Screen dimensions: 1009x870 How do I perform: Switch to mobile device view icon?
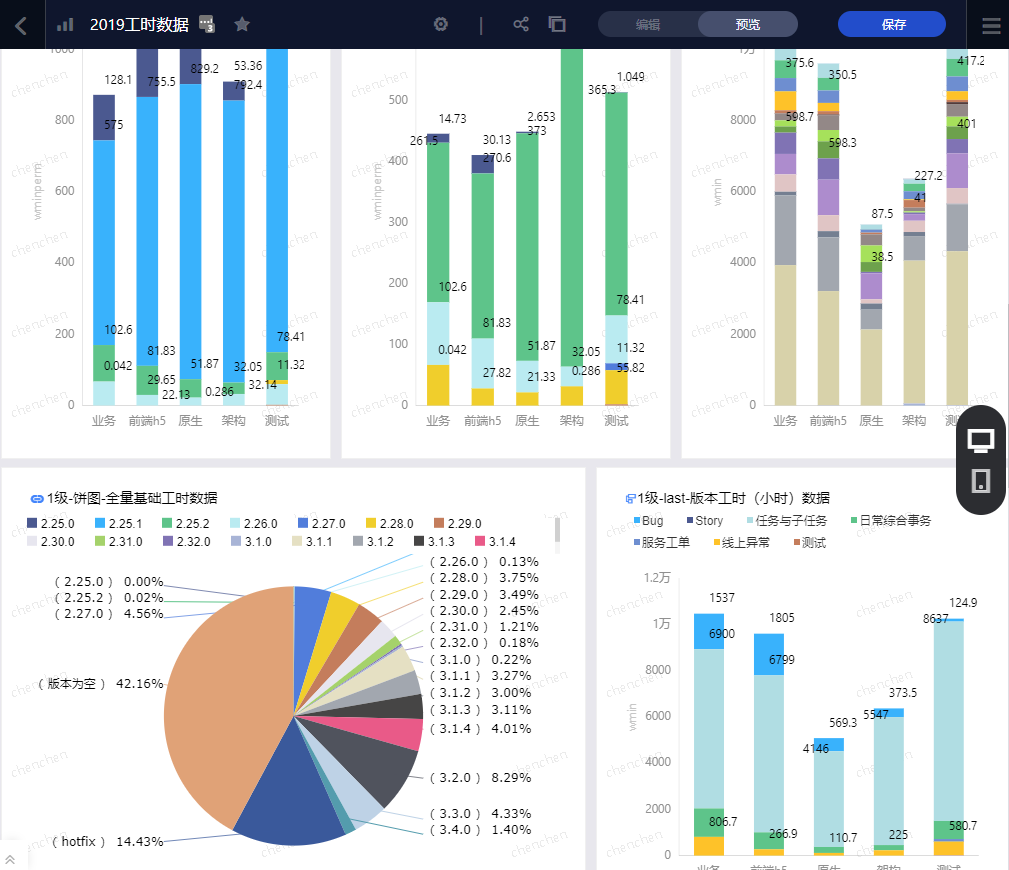pyautogui.click(x=981, y=480)
